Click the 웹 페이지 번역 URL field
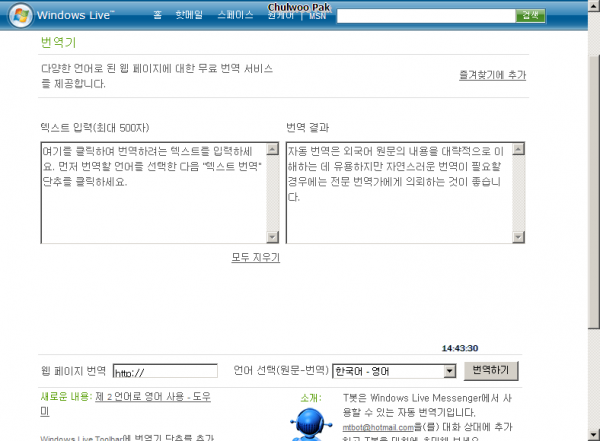This screenshot has width=600, height=441. (165, 371)
